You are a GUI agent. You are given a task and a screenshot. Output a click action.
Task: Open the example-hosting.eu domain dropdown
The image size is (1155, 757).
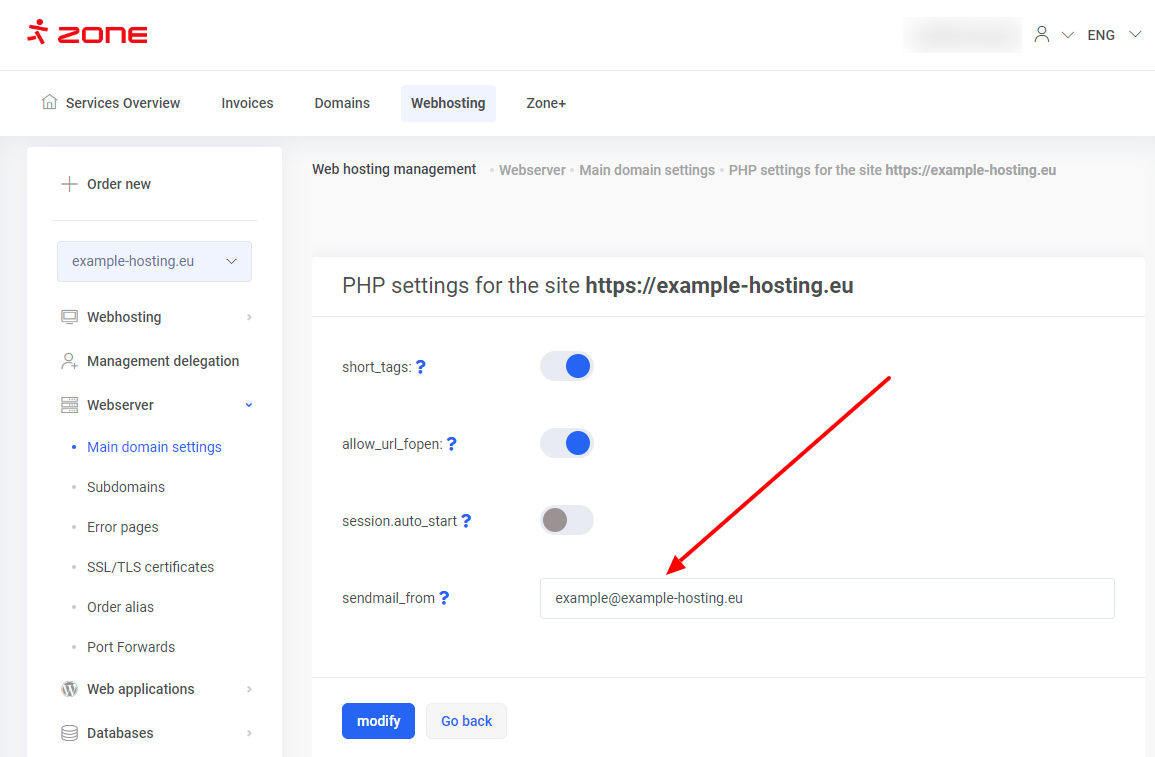tap(154, 261)
